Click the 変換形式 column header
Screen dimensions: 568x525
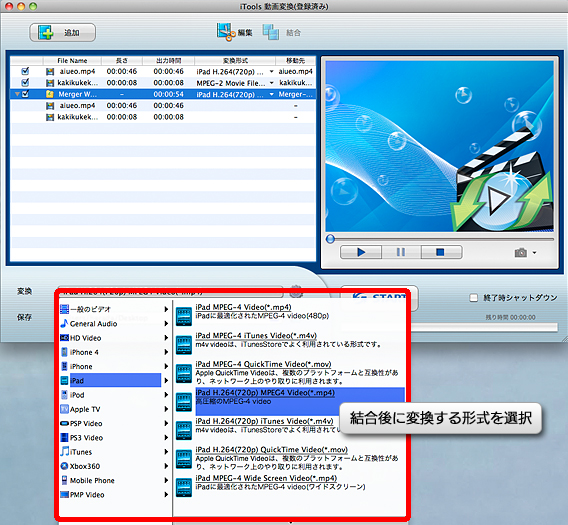[x=235, y=61]
